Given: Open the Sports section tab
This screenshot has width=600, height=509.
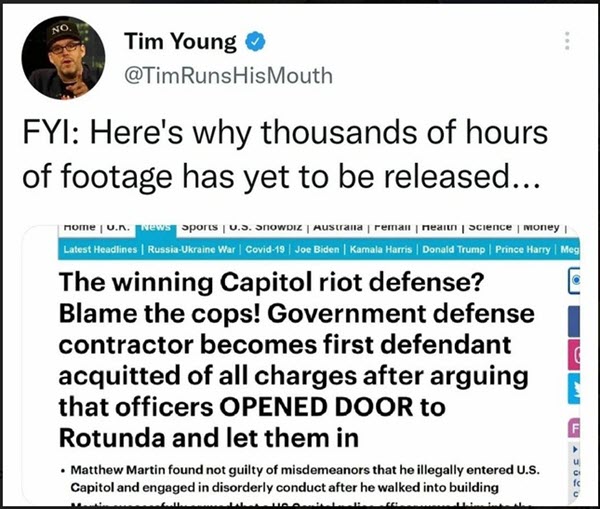Looking at the screenshot, I should (x=199, y=227).
